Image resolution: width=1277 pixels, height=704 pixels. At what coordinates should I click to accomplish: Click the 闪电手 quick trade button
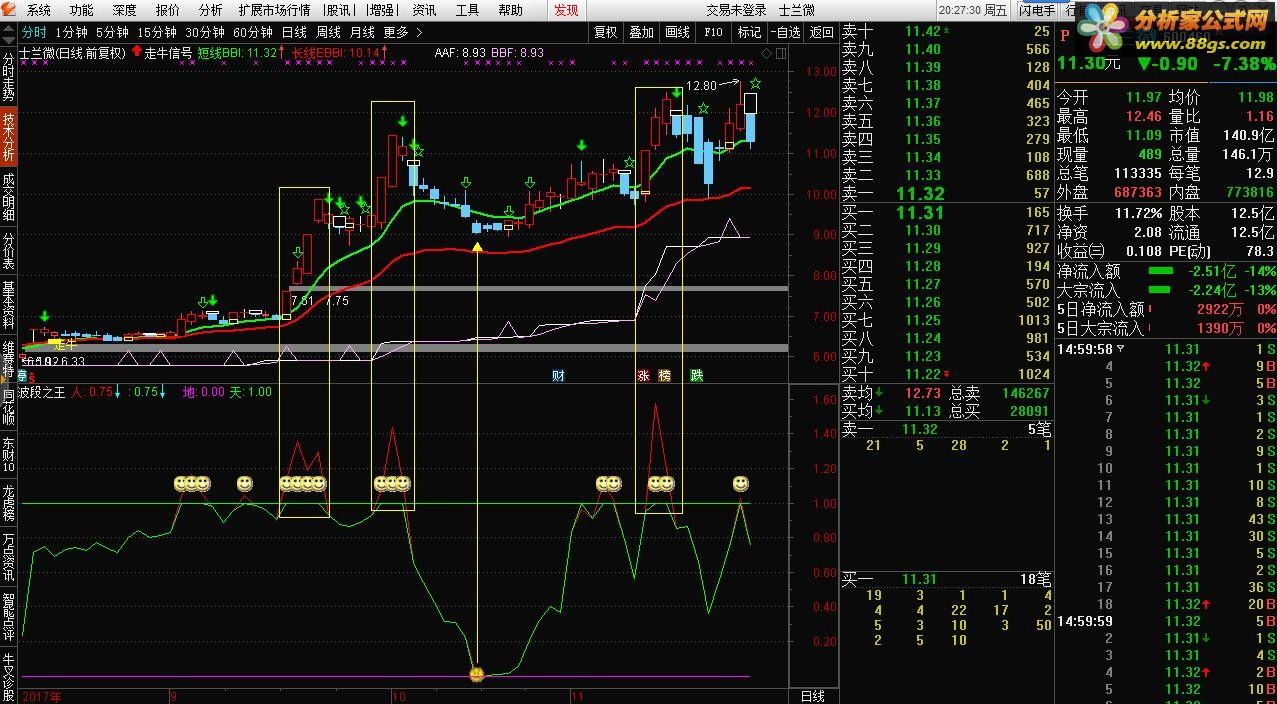pos(1038,10)
